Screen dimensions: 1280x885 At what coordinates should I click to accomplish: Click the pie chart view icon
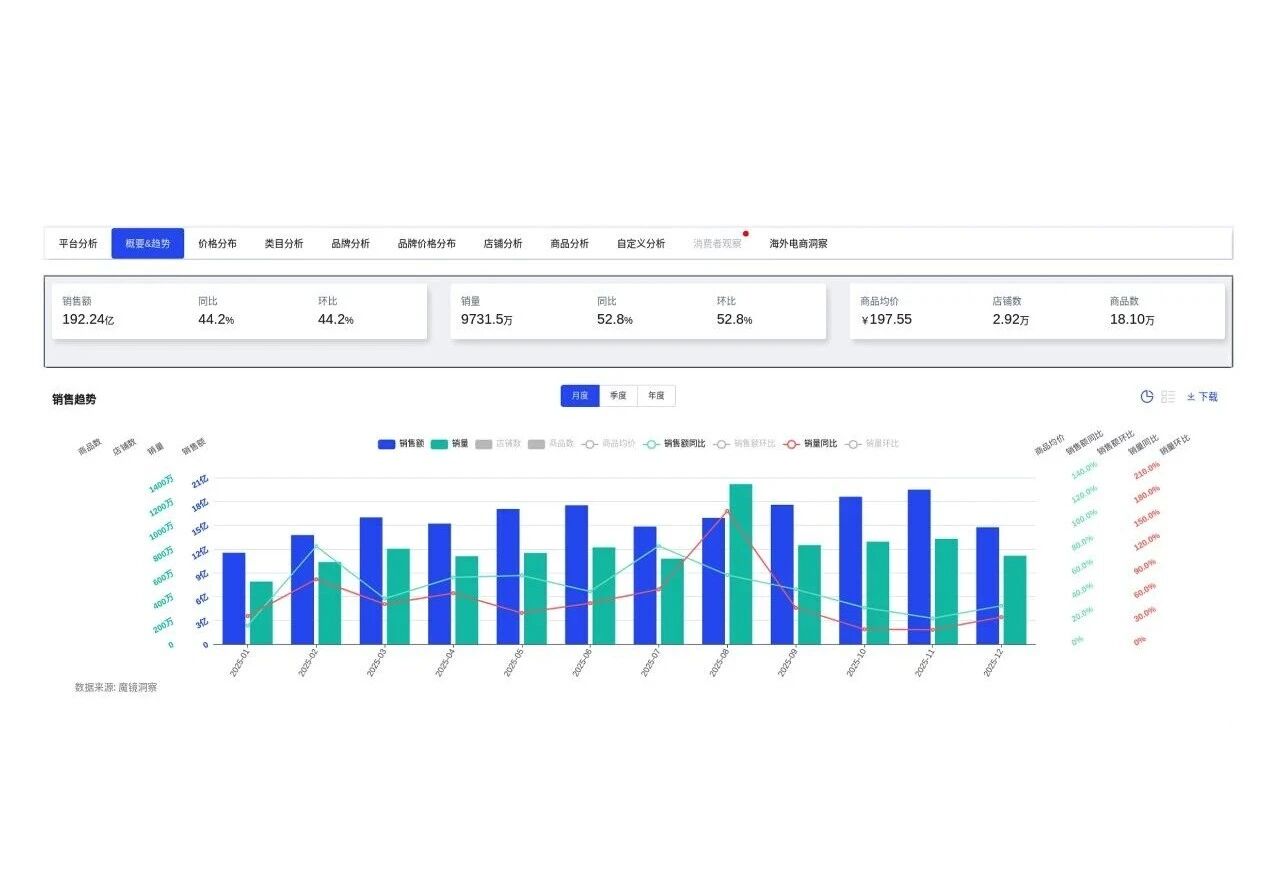point(1147,397)
